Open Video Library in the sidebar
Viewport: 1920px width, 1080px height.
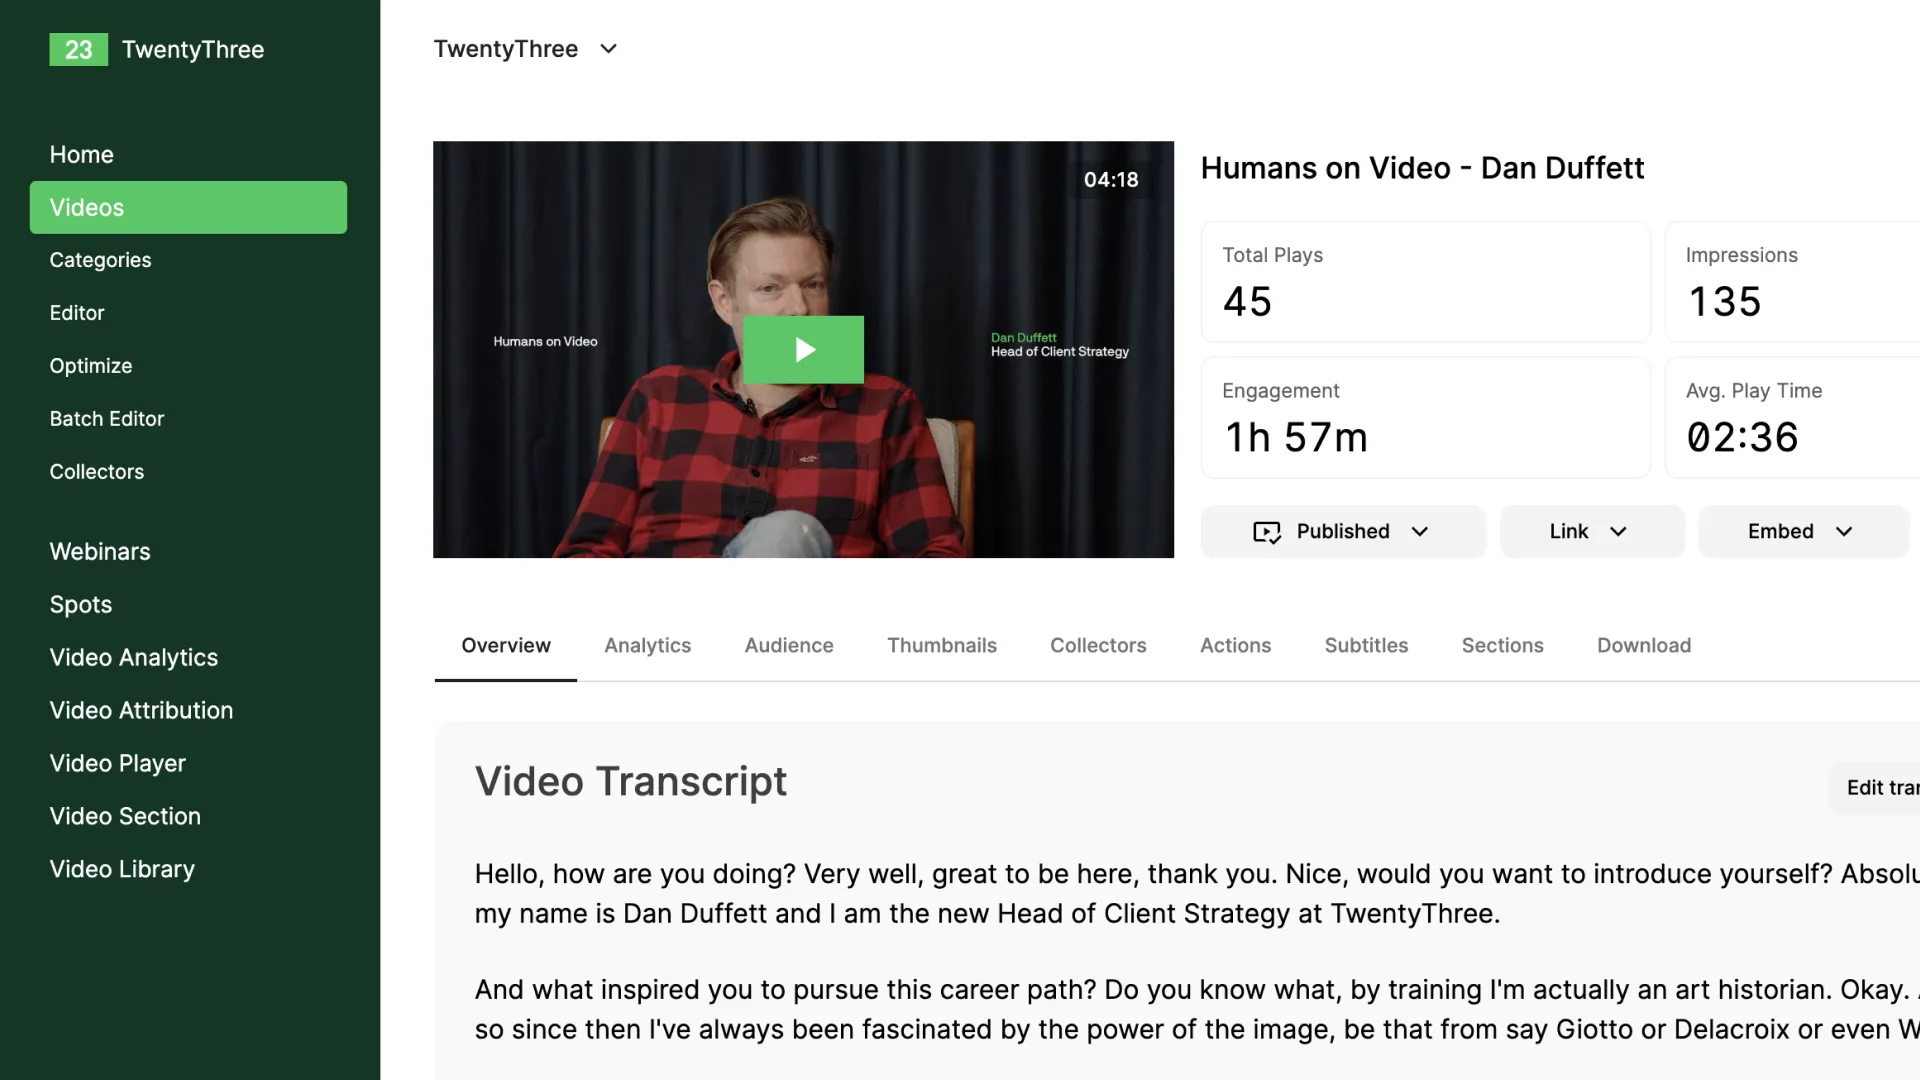pos(122,870)
